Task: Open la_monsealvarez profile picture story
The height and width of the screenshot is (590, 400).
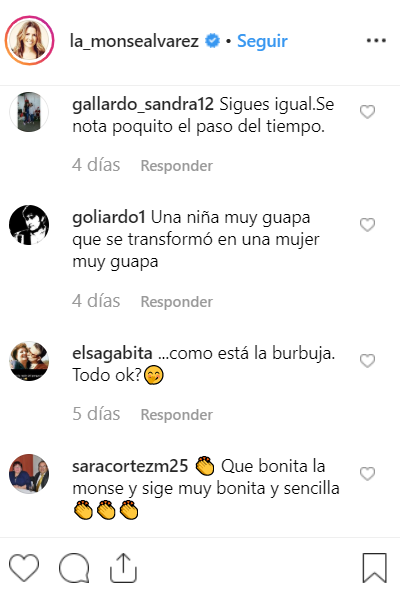Action: pos(29,40)
